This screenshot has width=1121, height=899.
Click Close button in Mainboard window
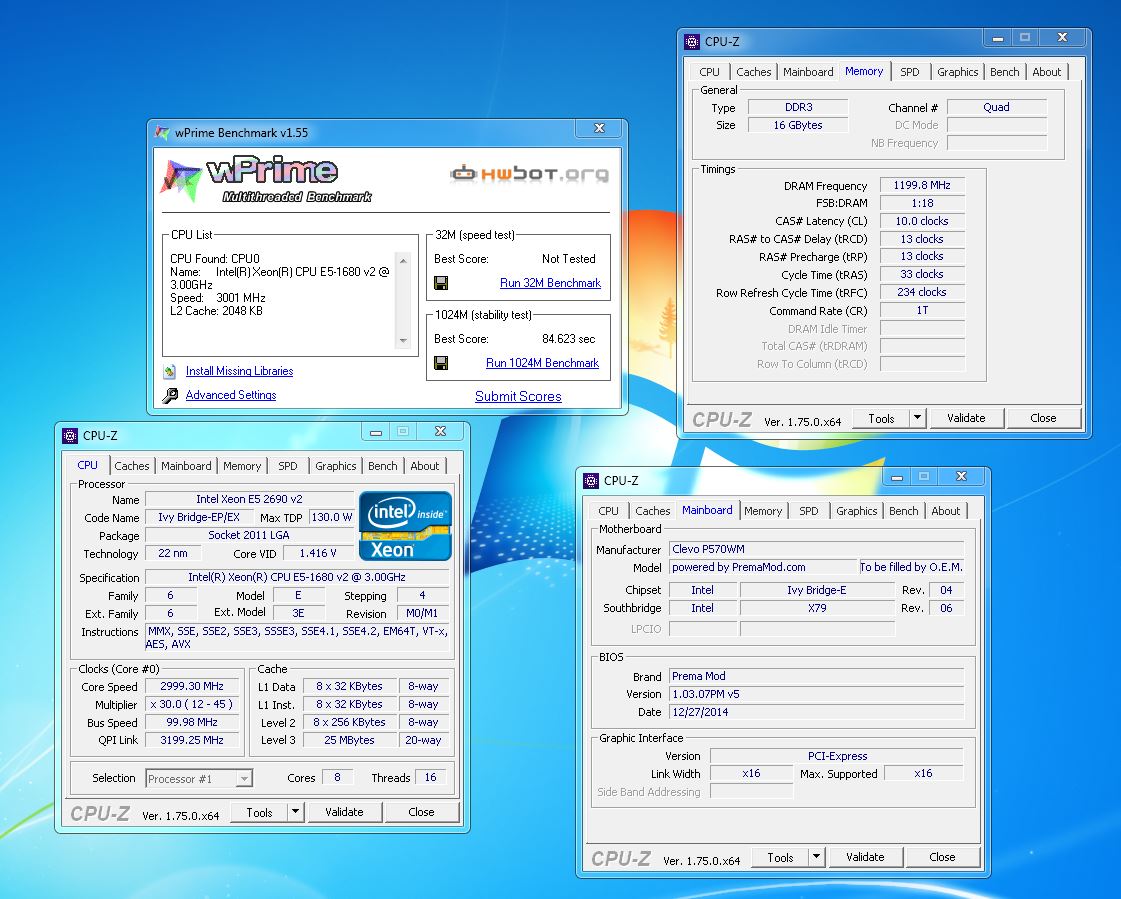942,858
